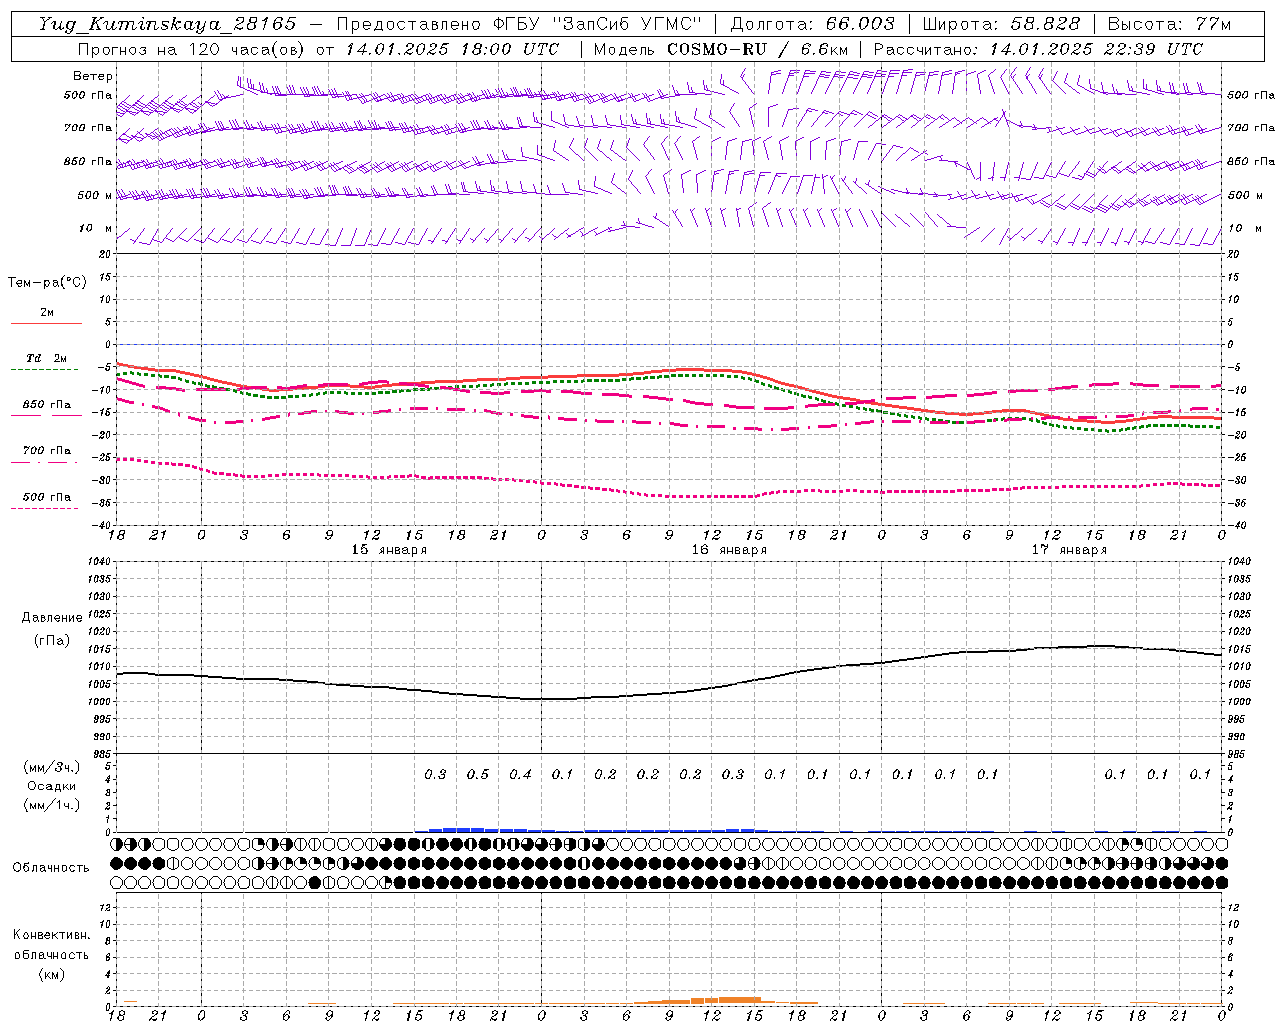
Task: Click the Тем-ра(°C) axis title
Action: click(x=47, y=283)
